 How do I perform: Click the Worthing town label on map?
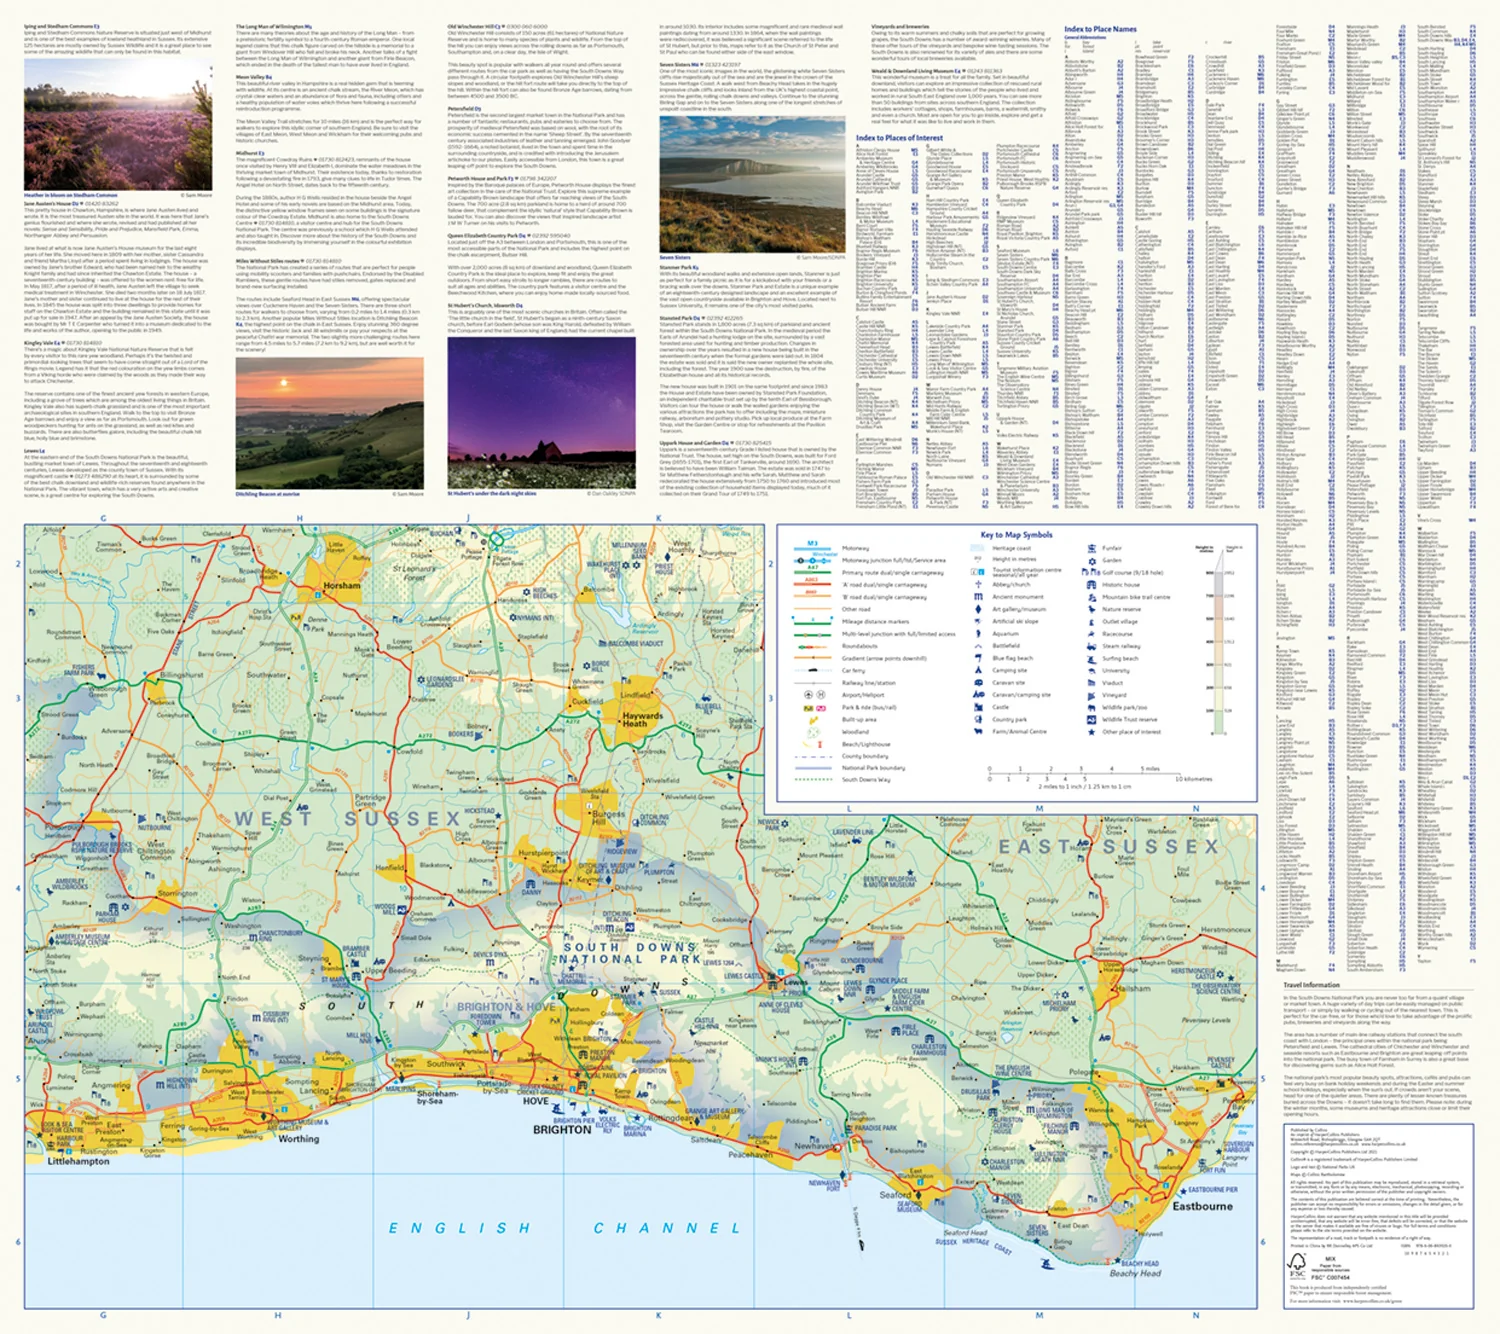[x=299, y=1139]
